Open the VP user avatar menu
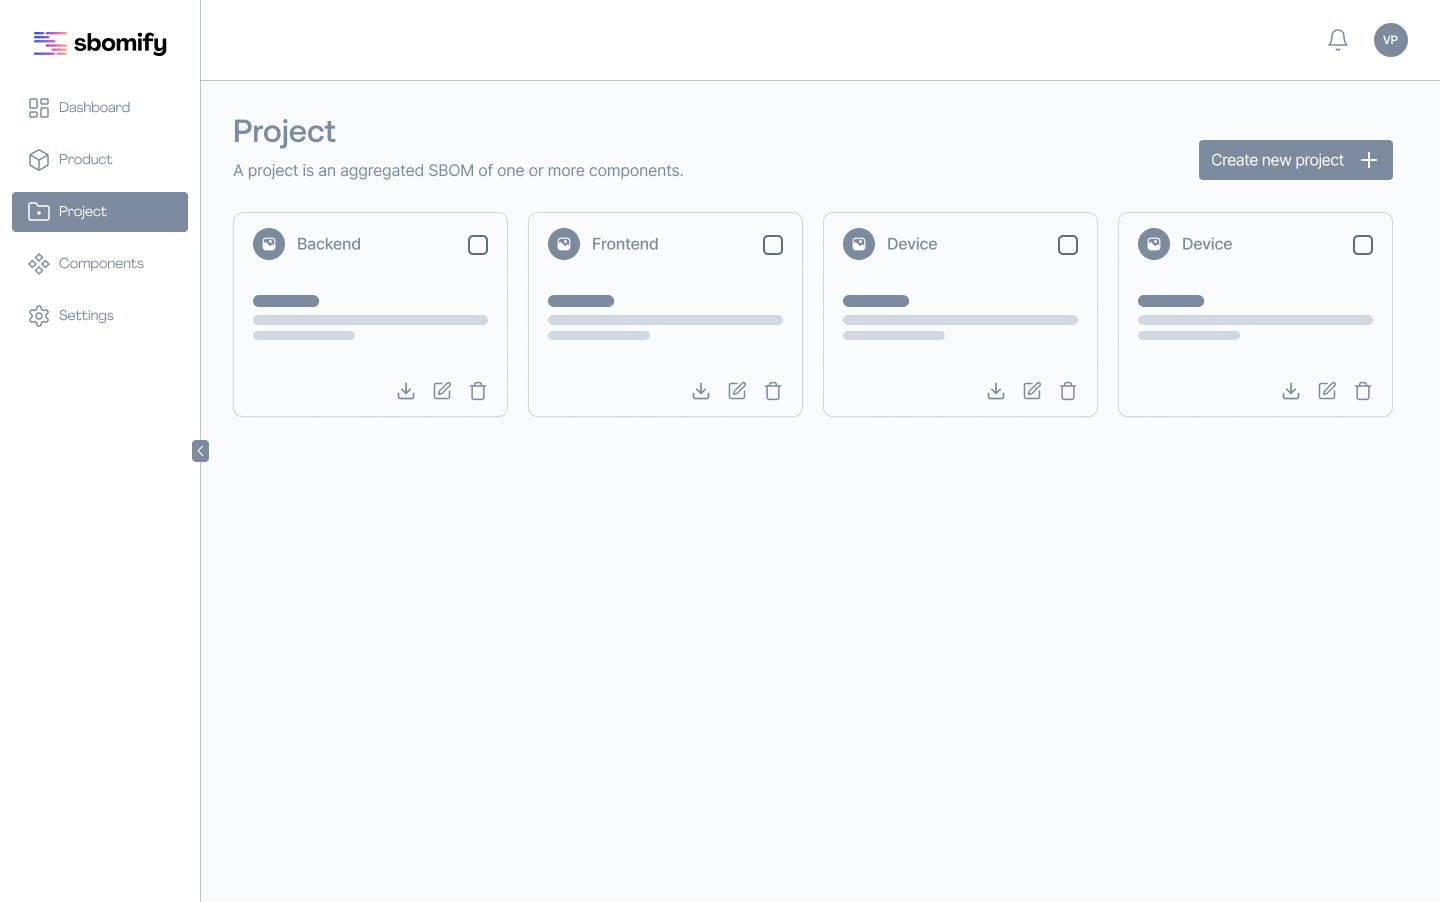1440x902 pixels. [x=1391, y=40]
